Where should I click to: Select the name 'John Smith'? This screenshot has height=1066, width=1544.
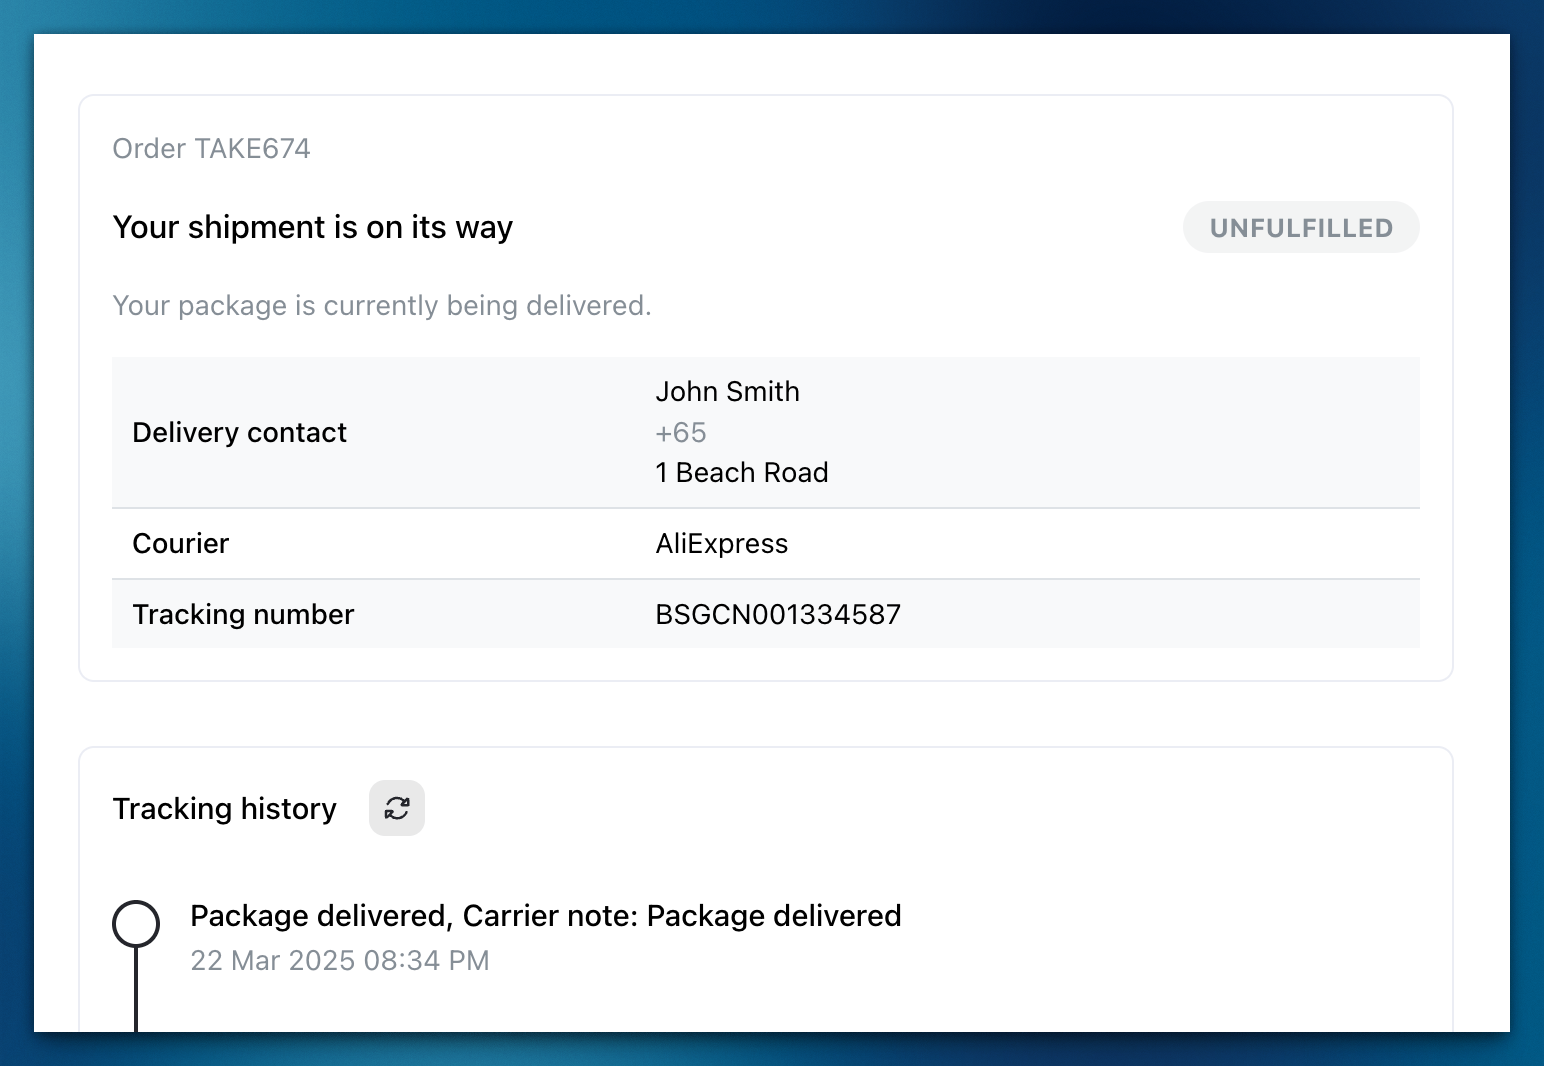coord(727,392)
